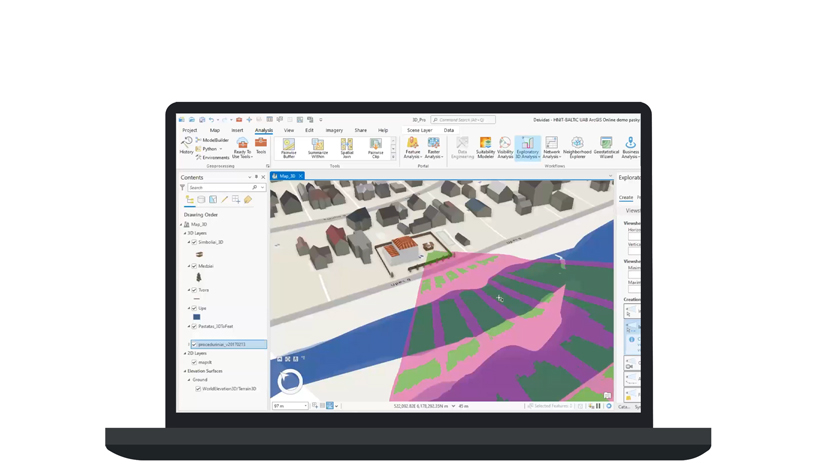Collapse the Elevation Surfaces group

[x=185, y=371]
